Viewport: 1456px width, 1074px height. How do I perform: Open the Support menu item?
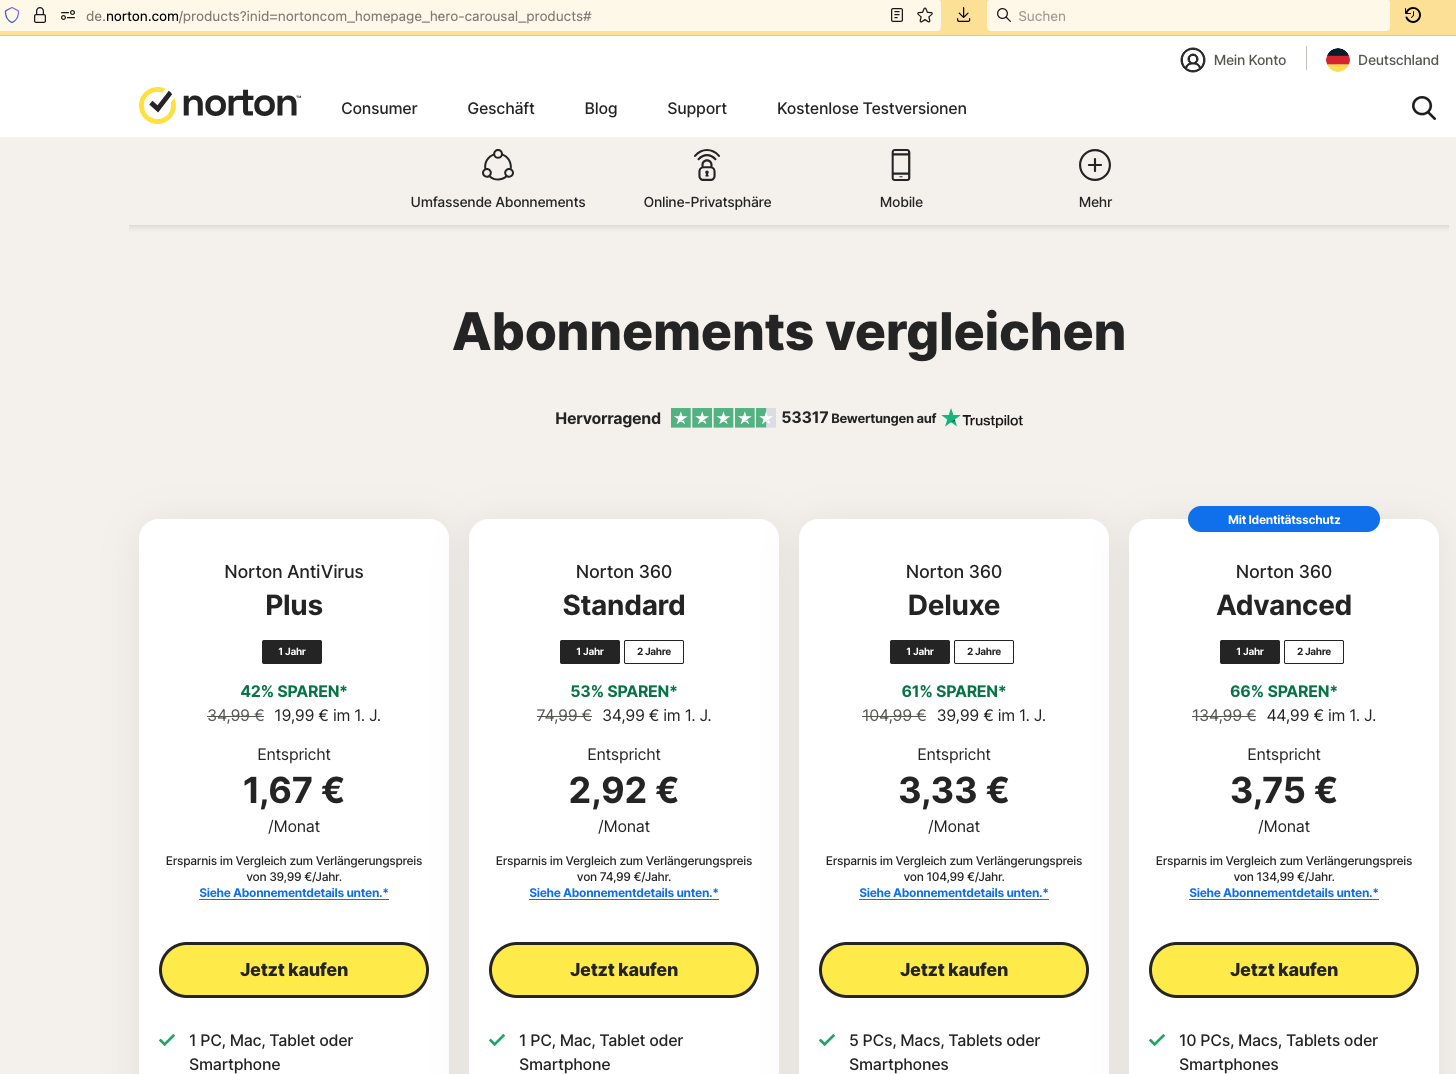click(x=697, y=108)
